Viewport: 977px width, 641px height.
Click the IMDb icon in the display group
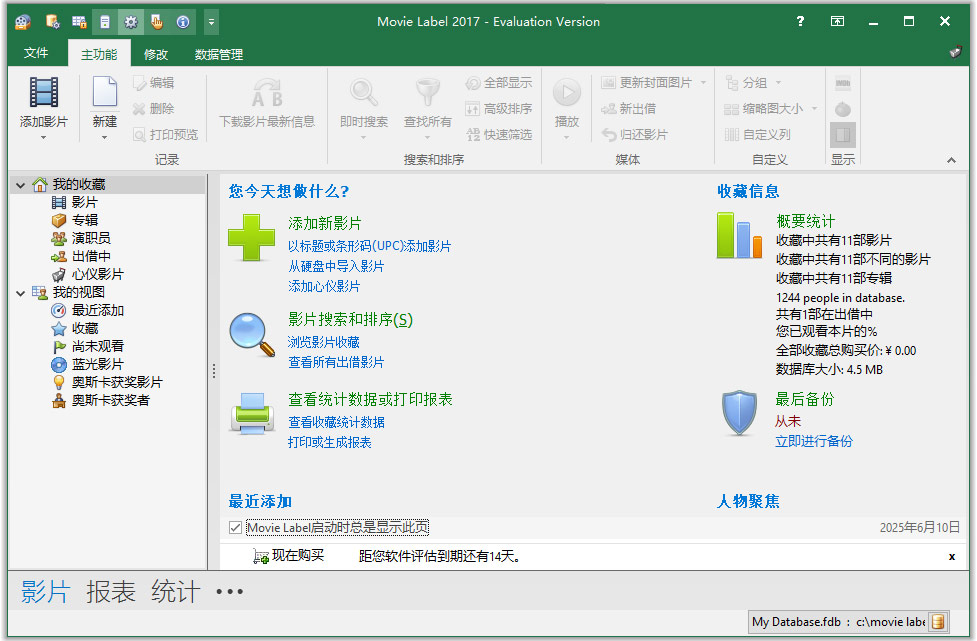click(x=842, y=83)
